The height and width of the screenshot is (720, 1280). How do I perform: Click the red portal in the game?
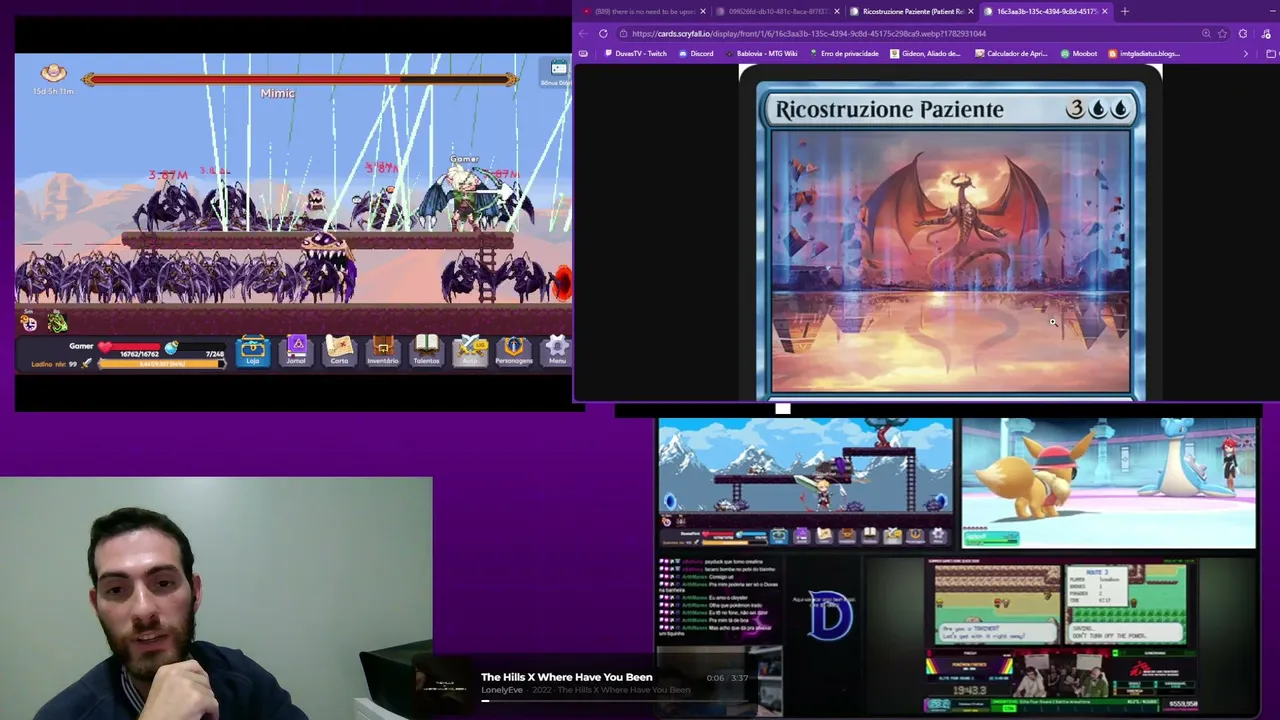pos(563,283)
